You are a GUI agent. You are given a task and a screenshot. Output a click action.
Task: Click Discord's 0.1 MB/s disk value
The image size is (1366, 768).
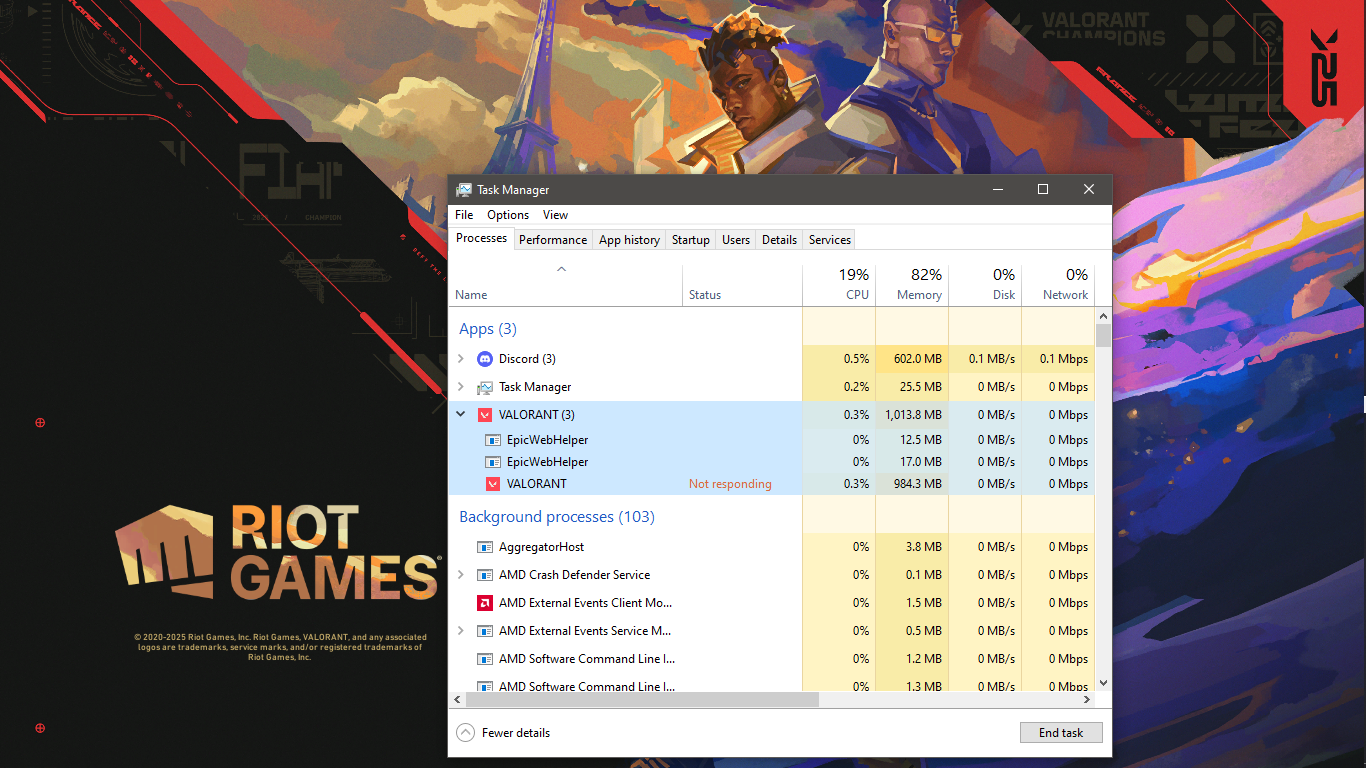[x=992, y=359]
